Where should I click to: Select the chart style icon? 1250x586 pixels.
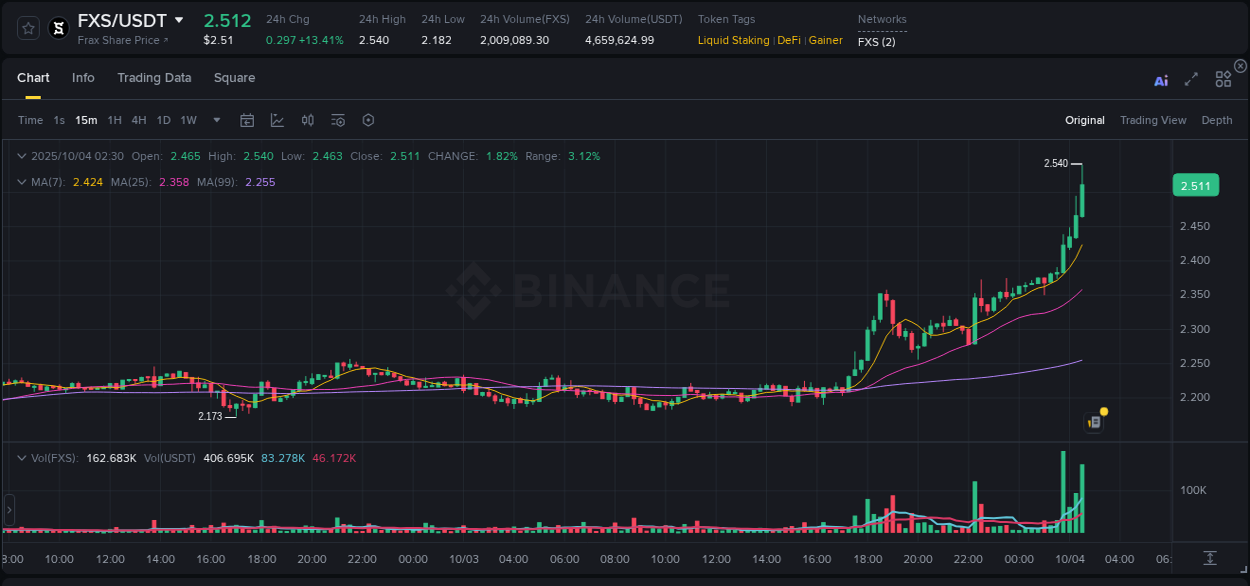277,120
